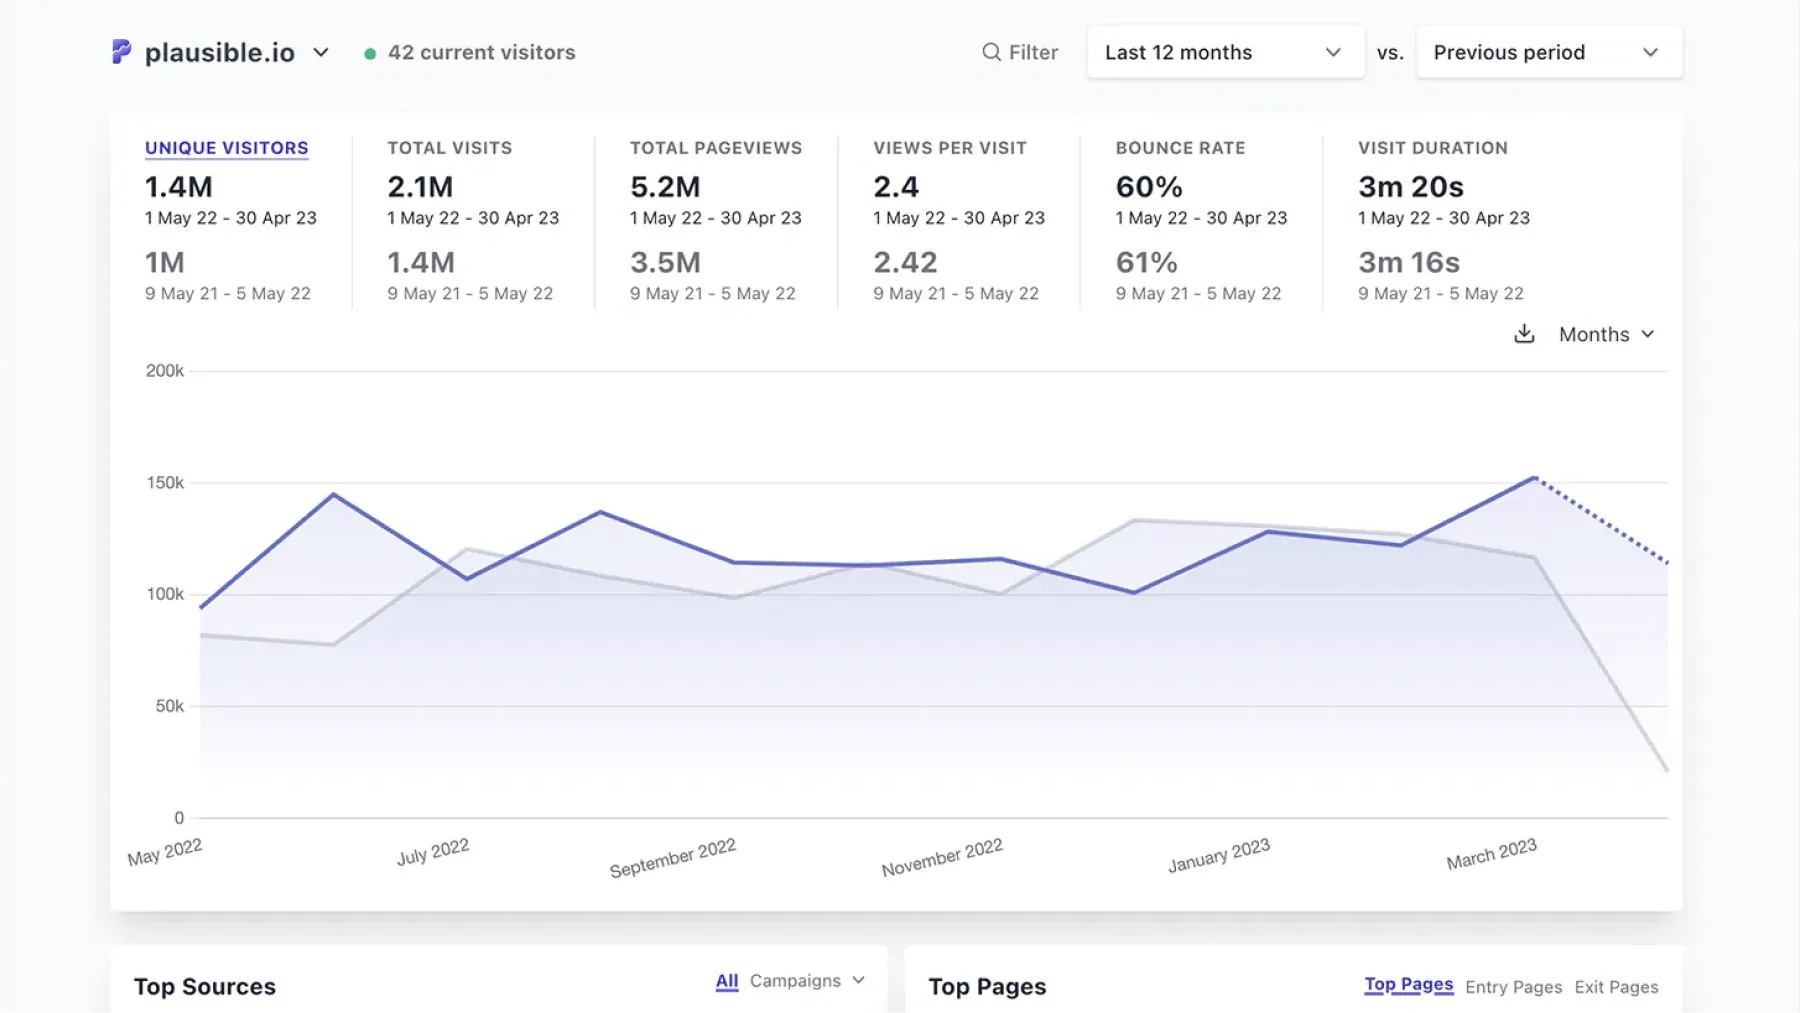Select the Unique Visitors metric tab
Image resolution: width=1800 pixels, height=1013 pixels.
click(x=227, y=148)
